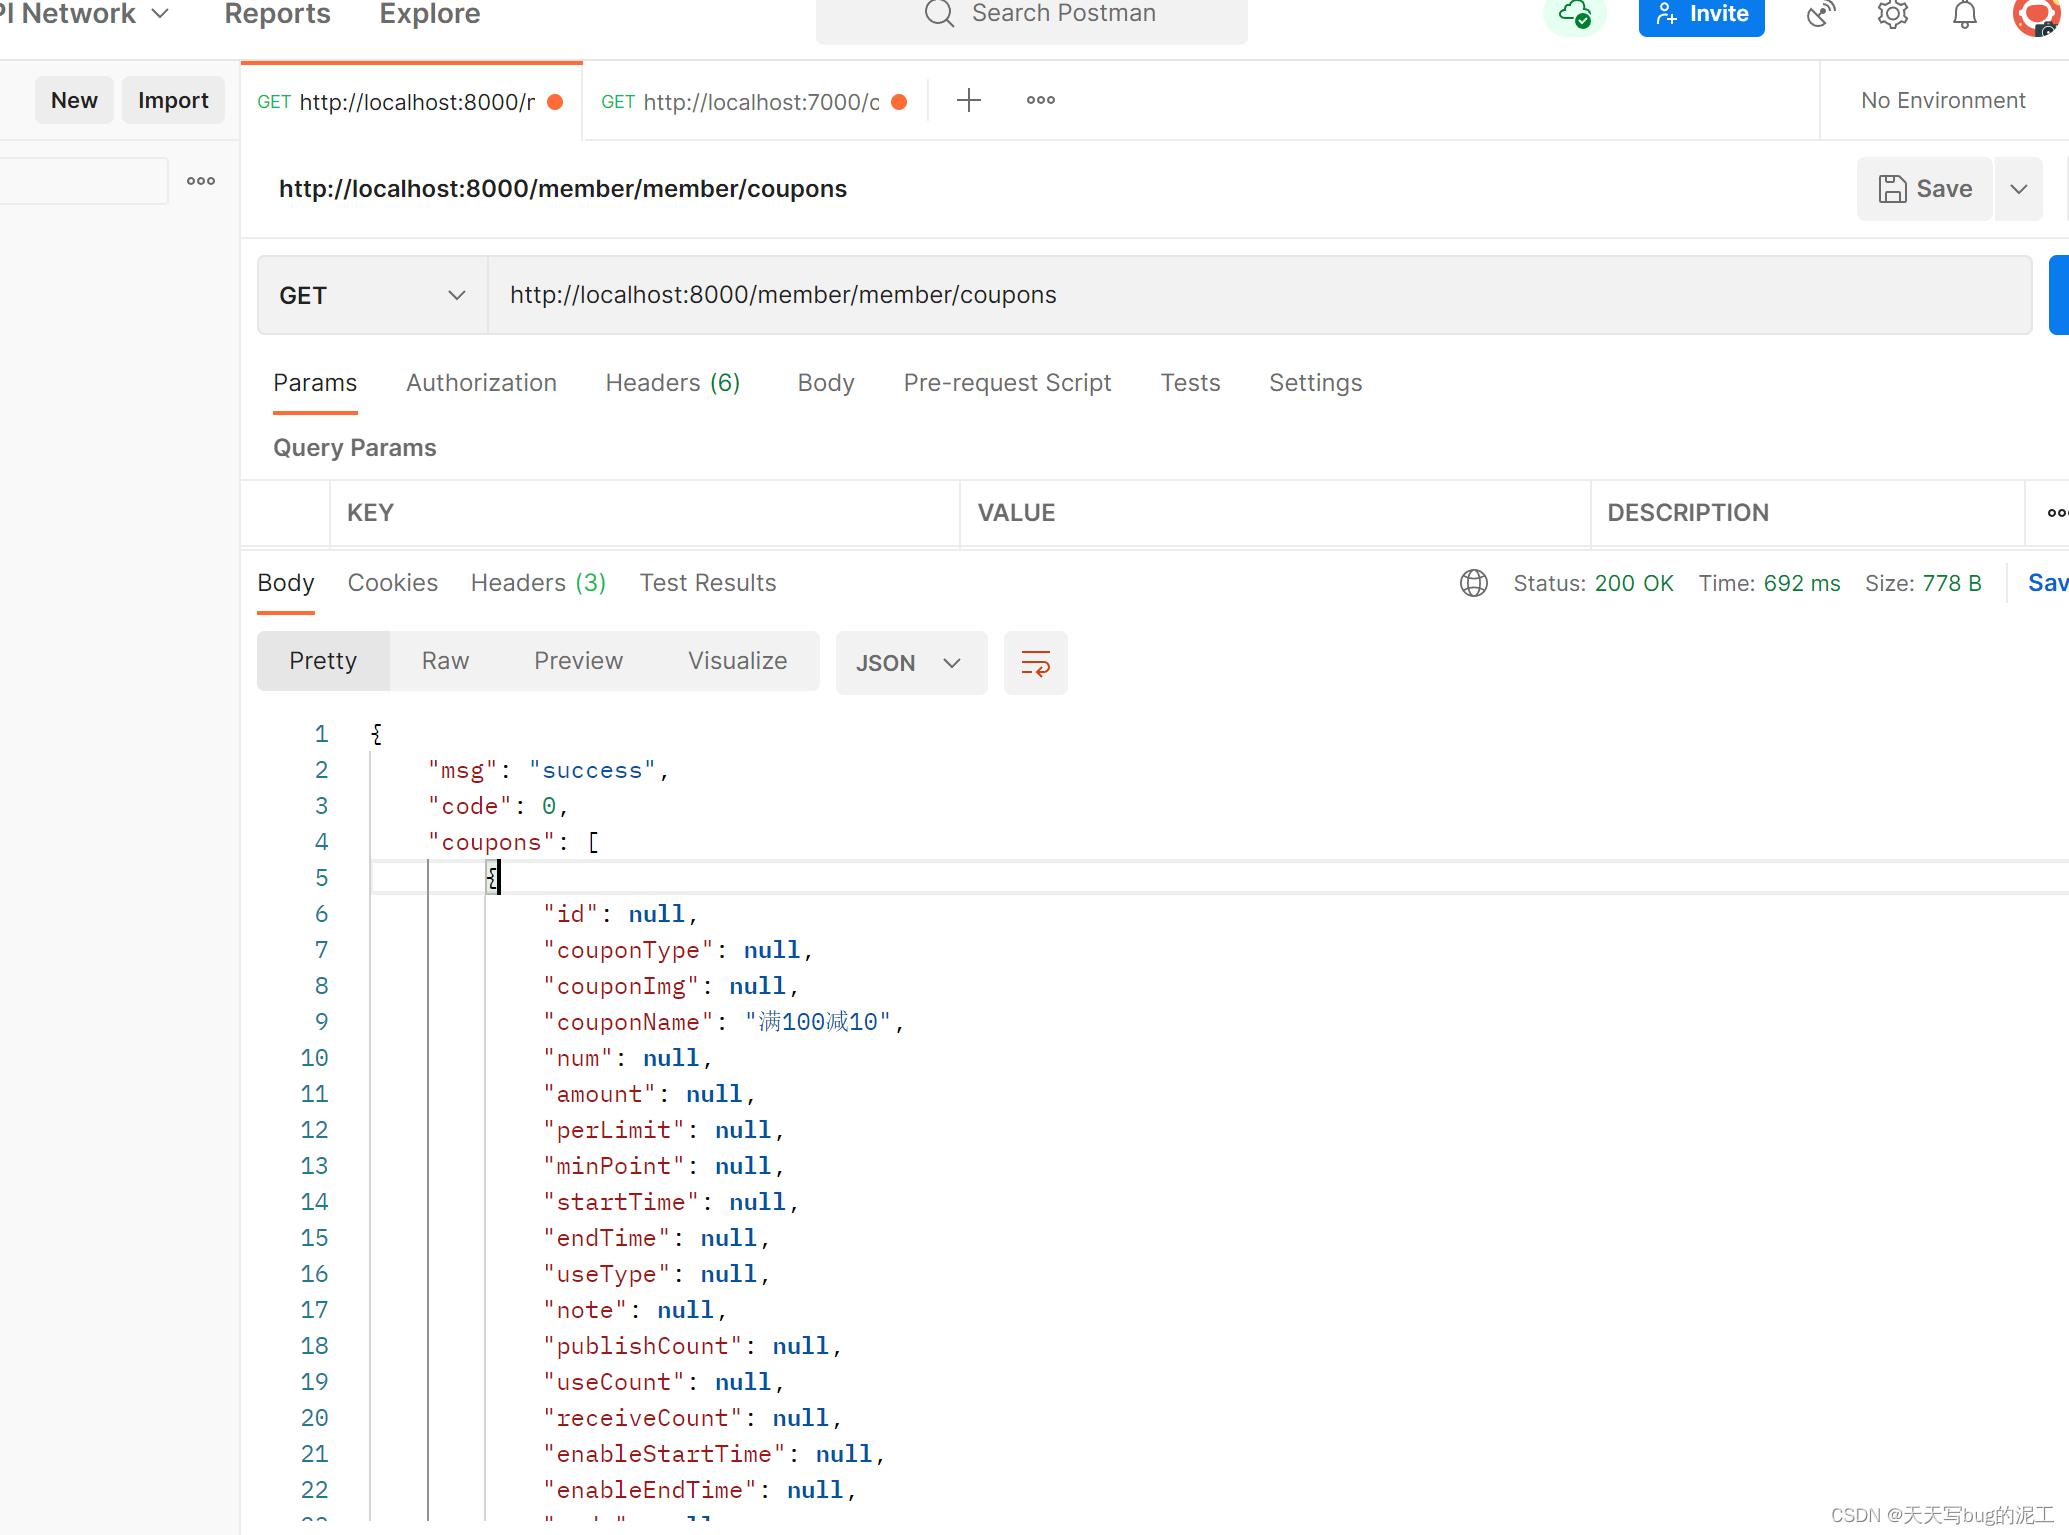Switch to localhost:7000 request tab
The height and width of the screenshot is (1535, 2069).
[754, 102]
